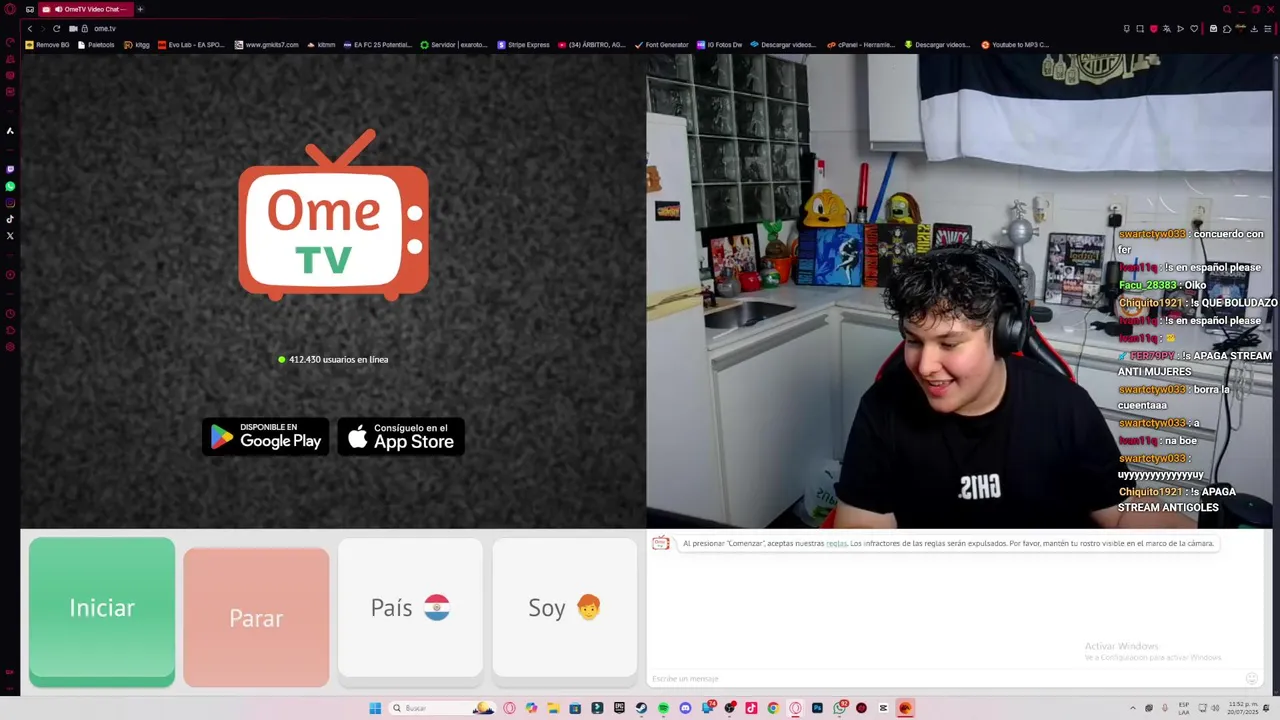The image size is (1280, 720).
Task: Open the Evo Lab - EA SPO bookmark
Action: pyautogui.click(x=192, y=45)
